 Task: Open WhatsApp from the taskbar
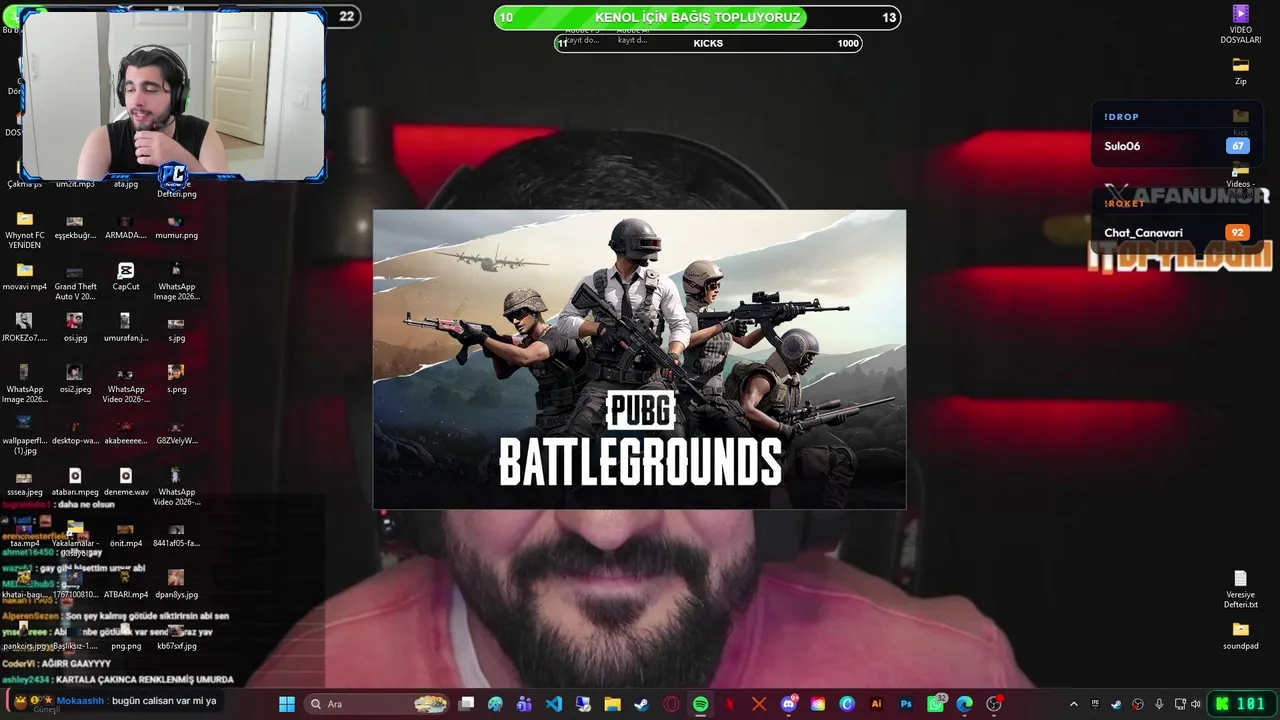(x=936, y=704)
